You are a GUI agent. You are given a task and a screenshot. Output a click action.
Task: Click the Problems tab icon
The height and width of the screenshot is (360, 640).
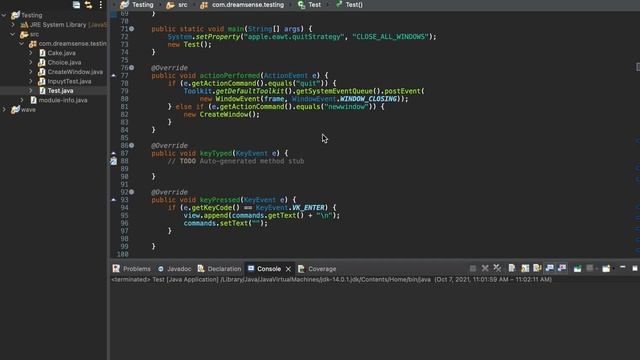116,269
